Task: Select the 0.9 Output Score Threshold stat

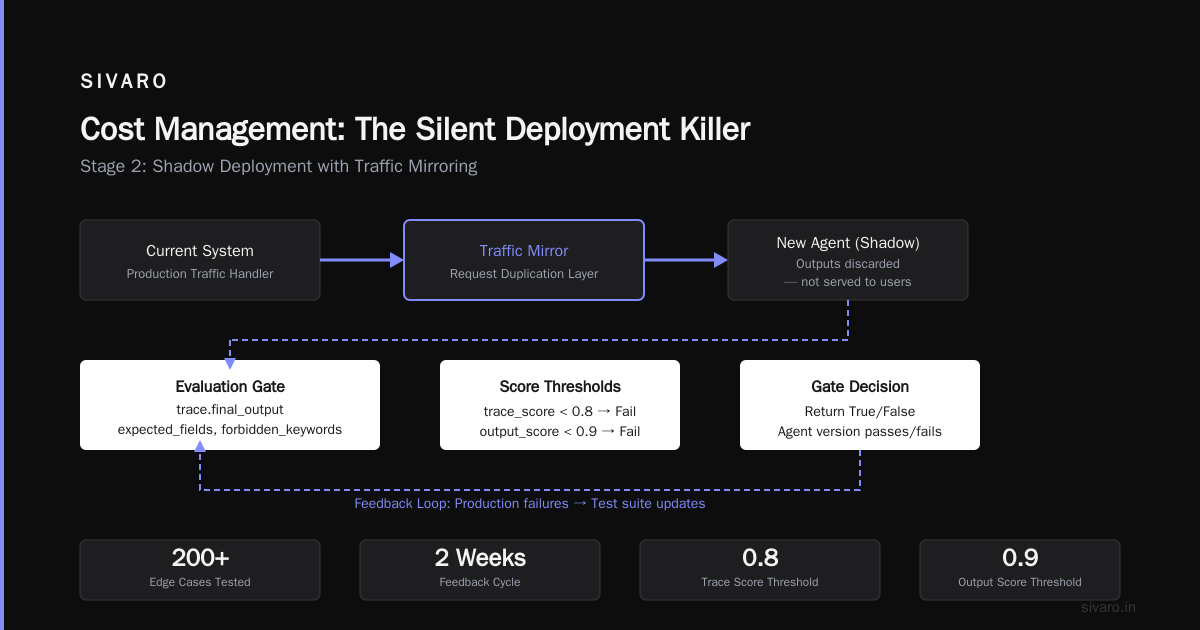Action: pos(1020,570)
